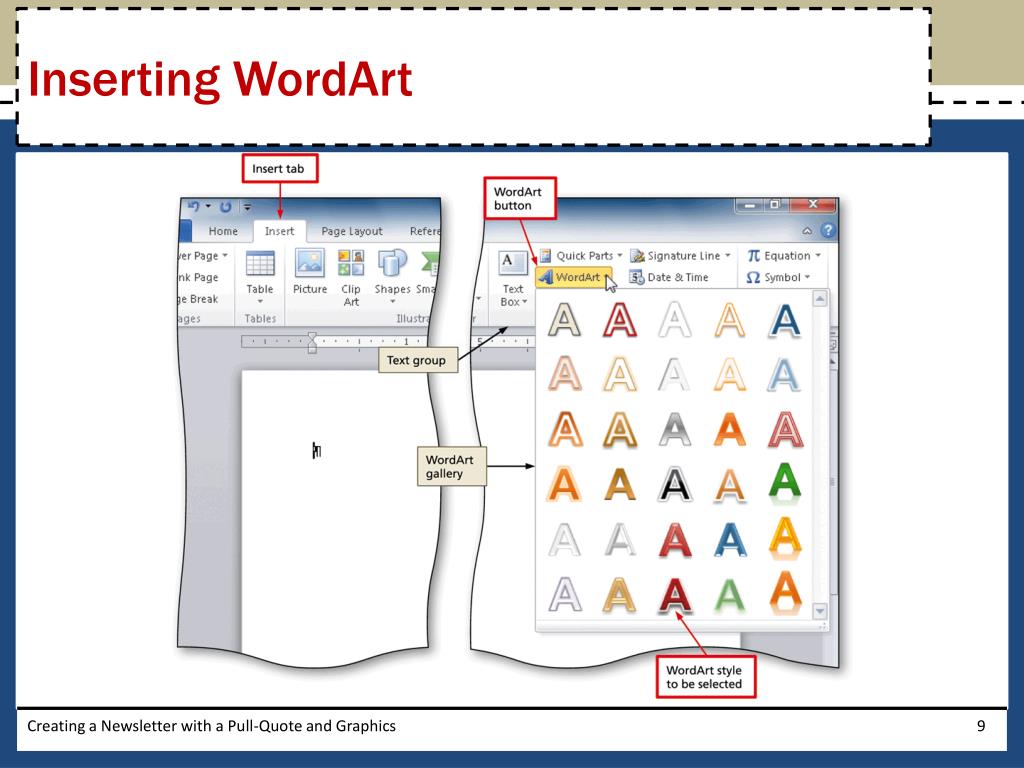Select the gray outline WordArt in the first row
The height and width of the screenshot is (768, 1024).
click(564, 320)
